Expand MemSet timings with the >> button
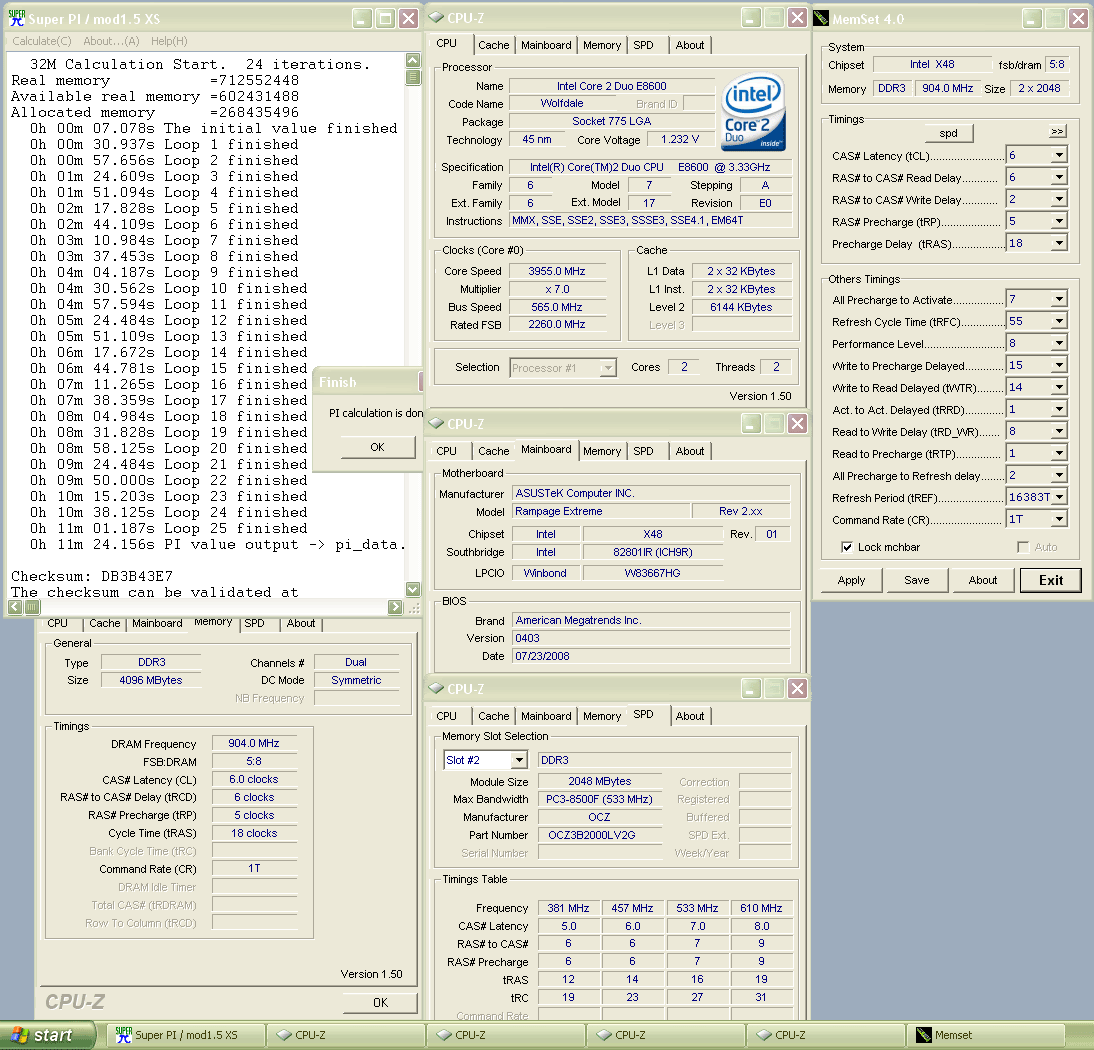1094x1050 pixels. [x=1058, y=132]
